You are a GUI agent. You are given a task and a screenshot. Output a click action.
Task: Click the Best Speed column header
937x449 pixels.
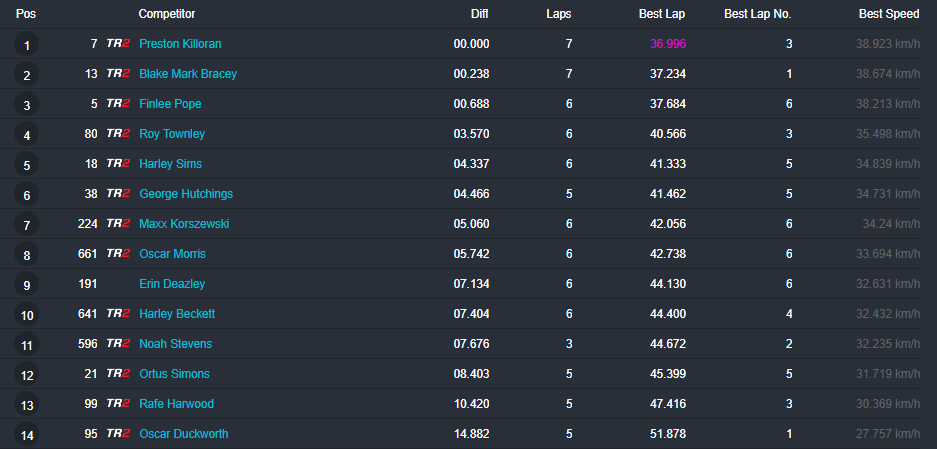pyautogui.click(x=889, y=14)
